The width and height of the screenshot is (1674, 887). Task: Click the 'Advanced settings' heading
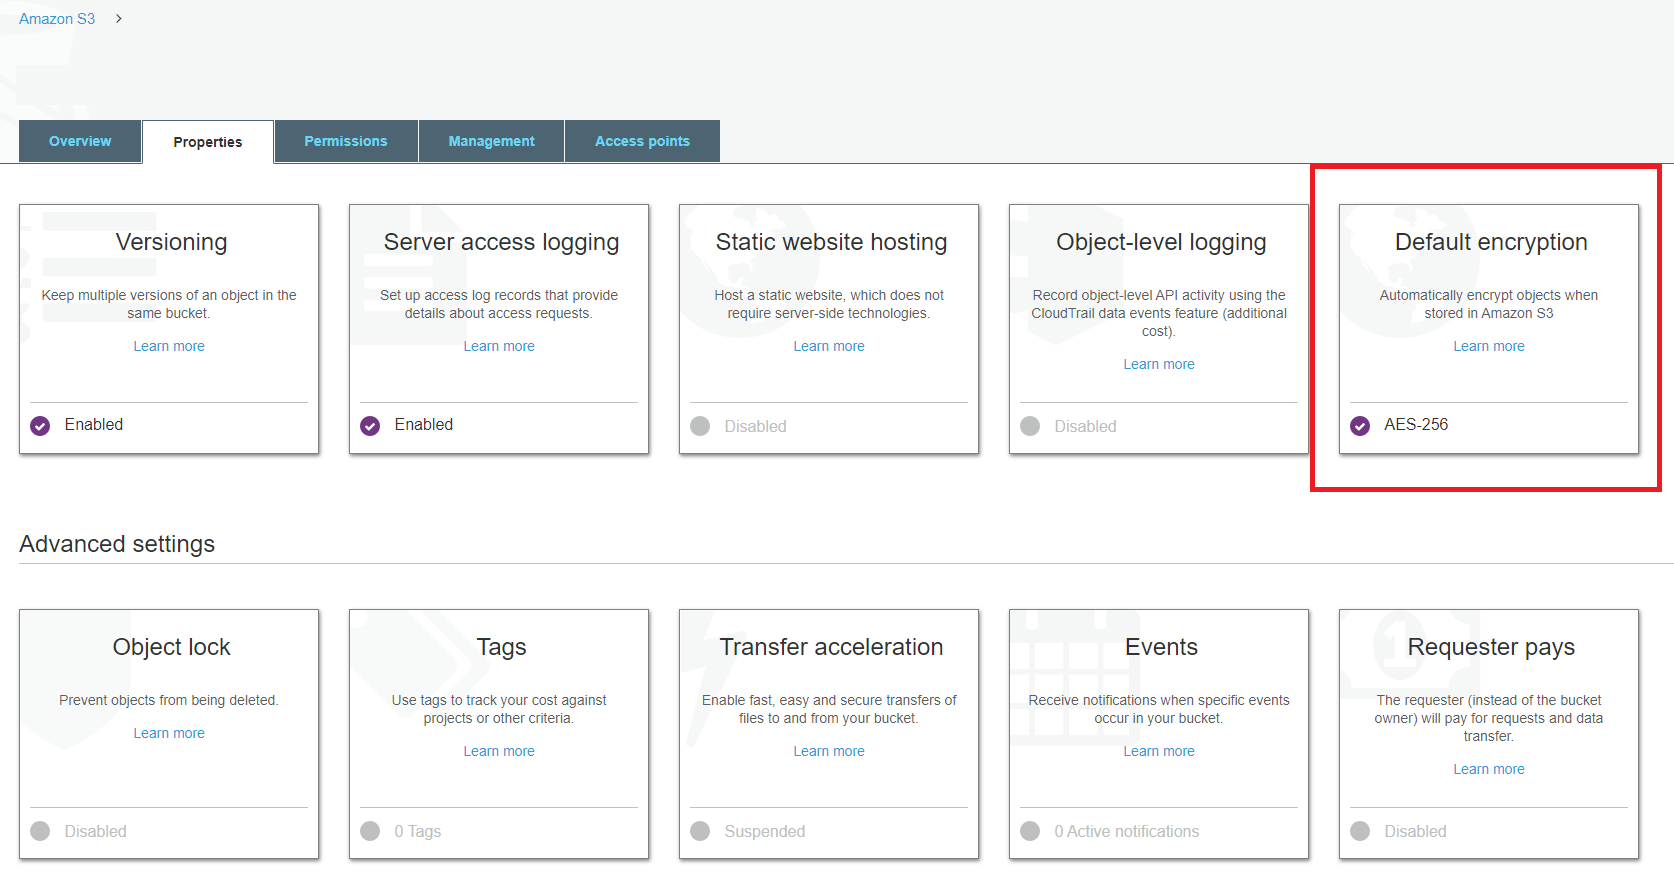point(117,544)
